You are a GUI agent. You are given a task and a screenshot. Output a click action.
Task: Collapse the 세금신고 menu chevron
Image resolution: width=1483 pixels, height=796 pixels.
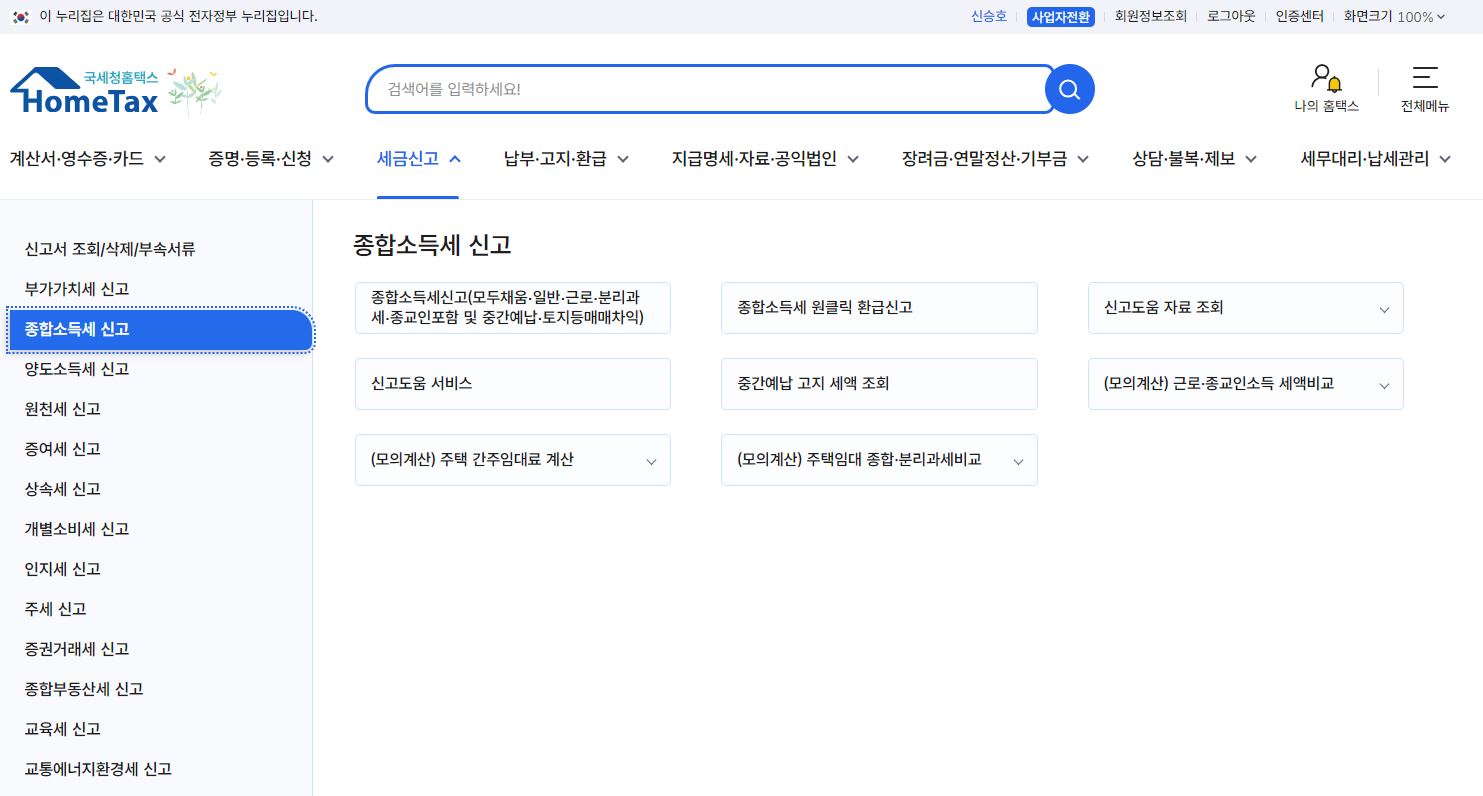[x=455, y=157]
